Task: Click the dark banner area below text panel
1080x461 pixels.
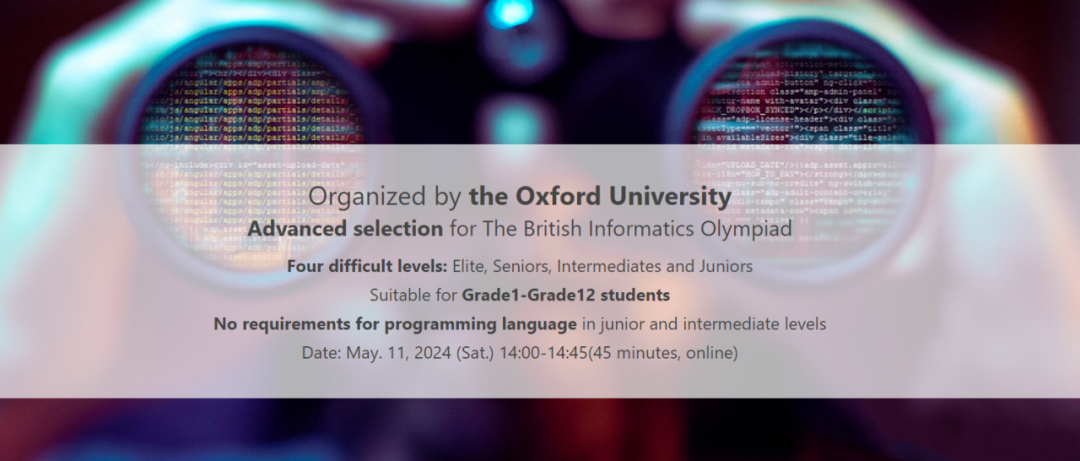Action: pyautogui.click(x=540, y=429)
